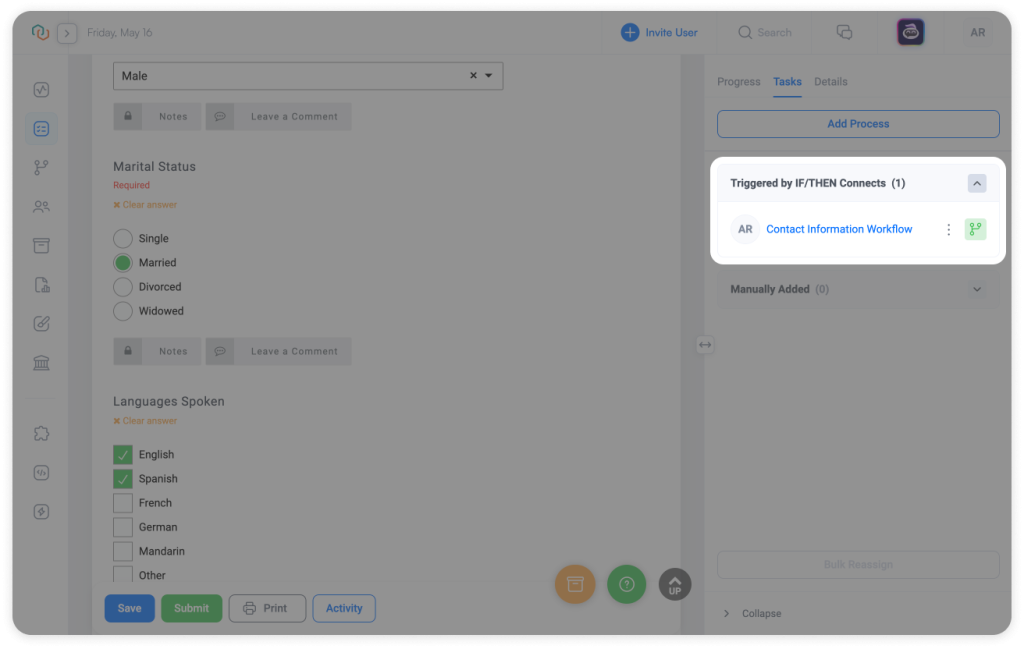Open the bank building icon in sidebar

(41, 363)
